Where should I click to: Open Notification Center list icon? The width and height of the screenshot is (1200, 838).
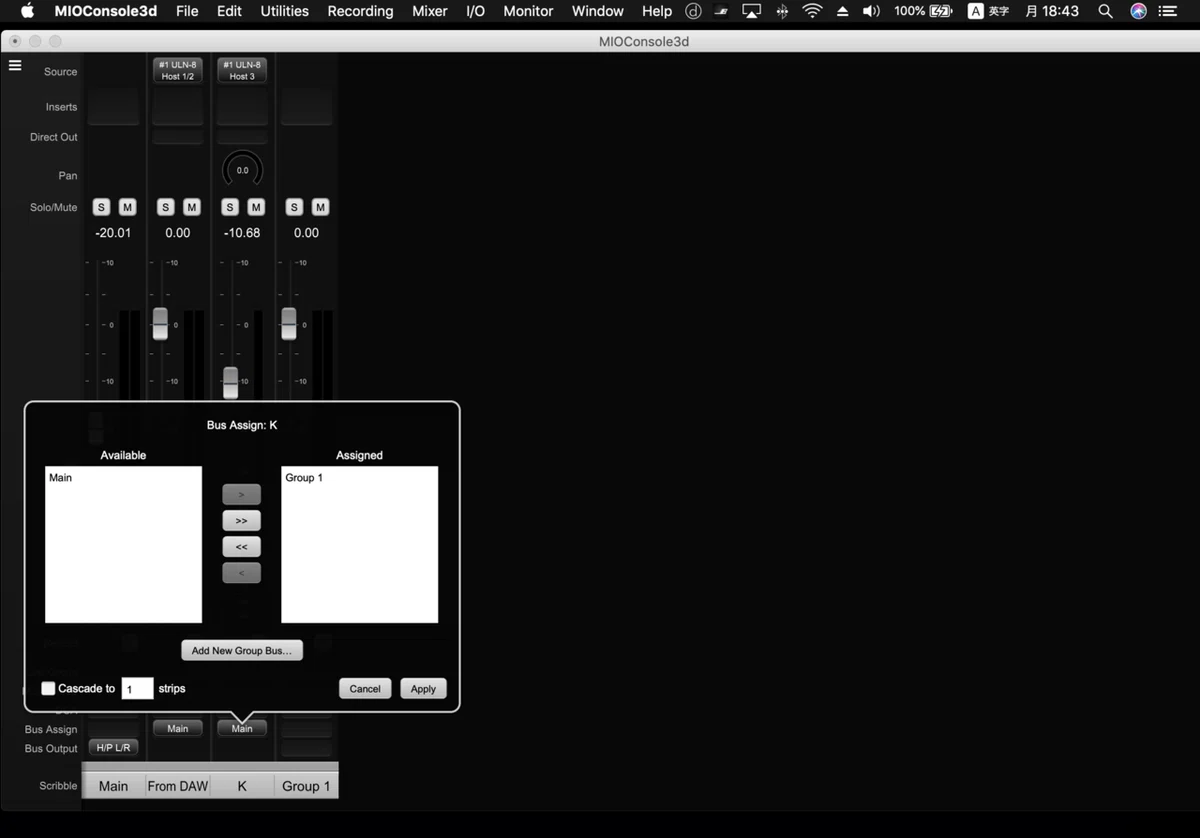click(1167, 11)
